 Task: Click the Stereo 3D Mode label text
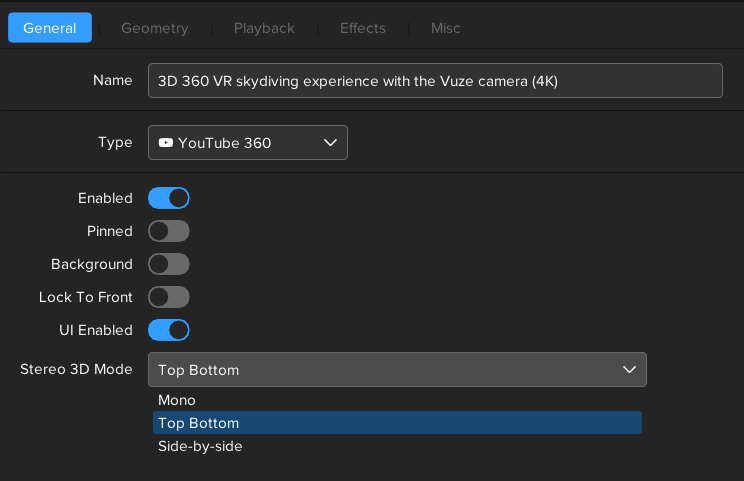tap(76, 369)
